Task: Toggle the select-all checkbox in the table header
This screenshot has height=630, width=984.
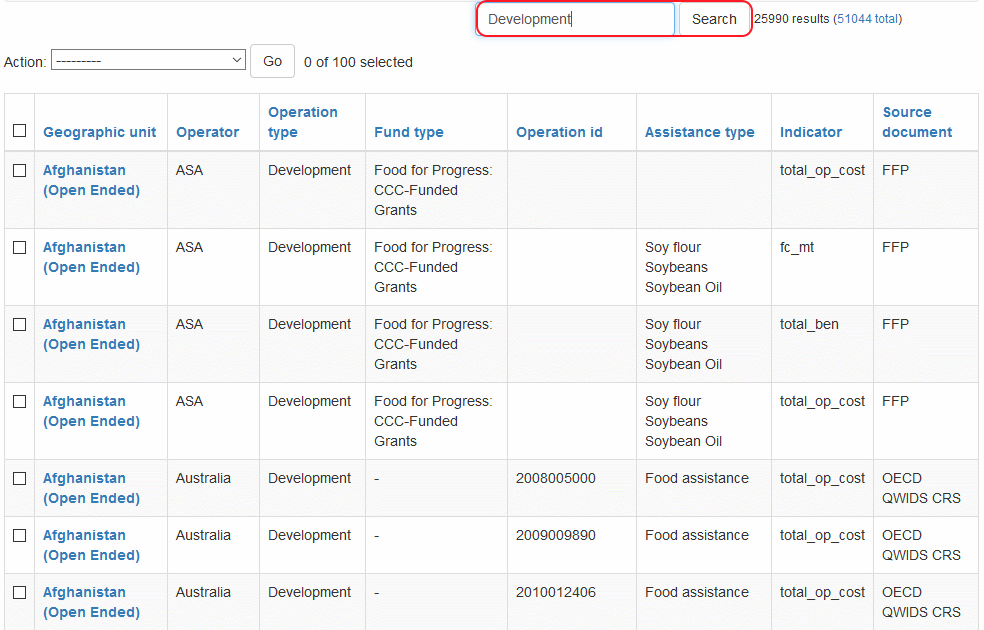Action: coord(19,131)
